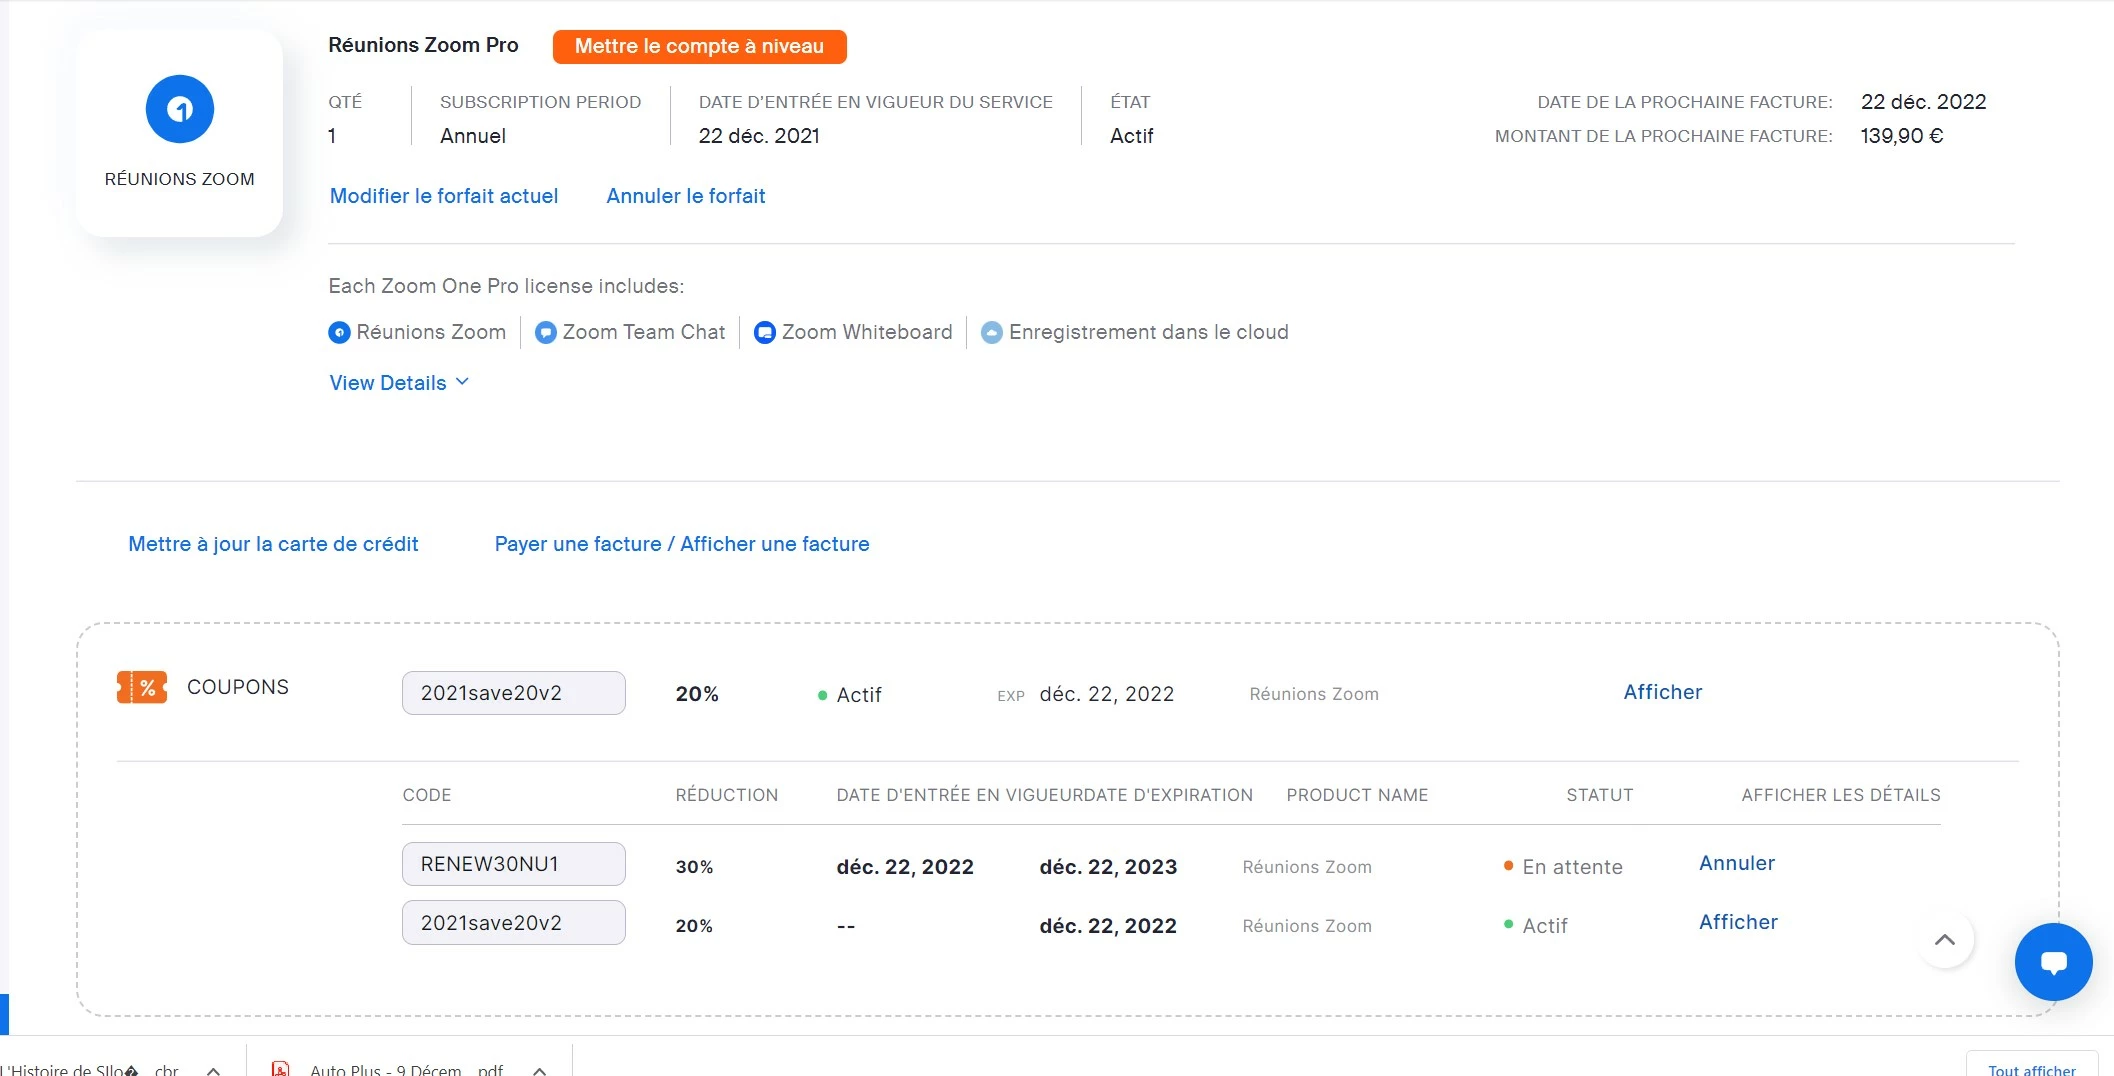Click the RENEW30NU1 coupon code field
The width and height of the screenshot is (2114, 1076).
tap(514, 864)
